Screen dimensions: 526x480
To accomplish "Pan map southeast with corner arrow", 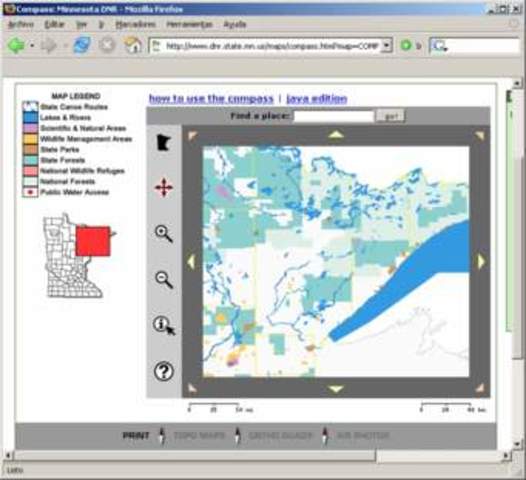I will (480, 388).
